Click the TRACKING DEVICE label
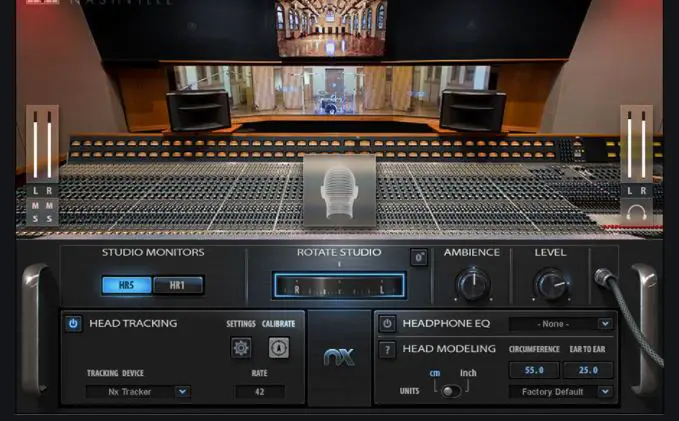 (115, 373)
